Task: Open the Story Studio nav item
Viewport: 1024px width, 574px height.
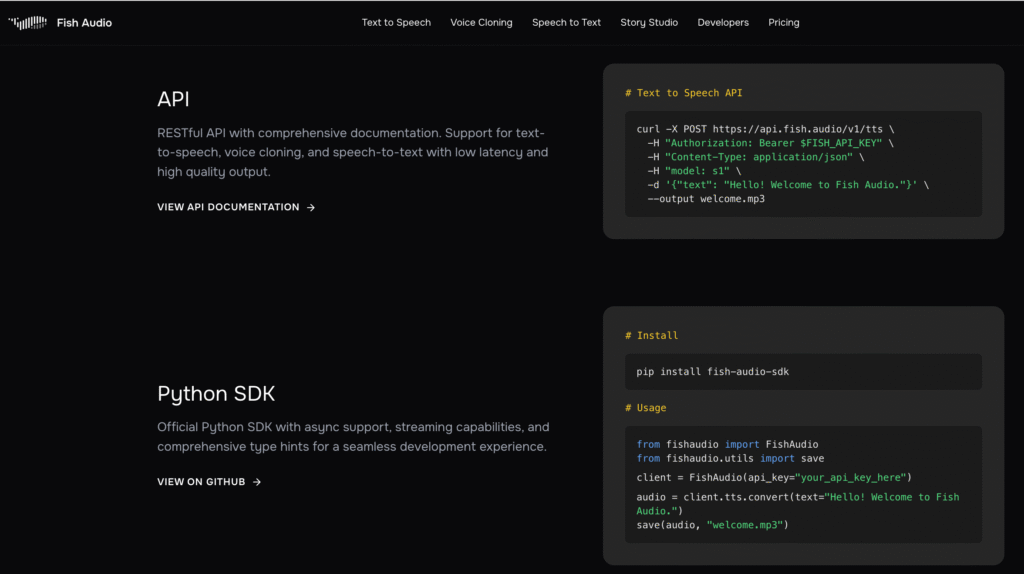Action: [x=649, y=22]
